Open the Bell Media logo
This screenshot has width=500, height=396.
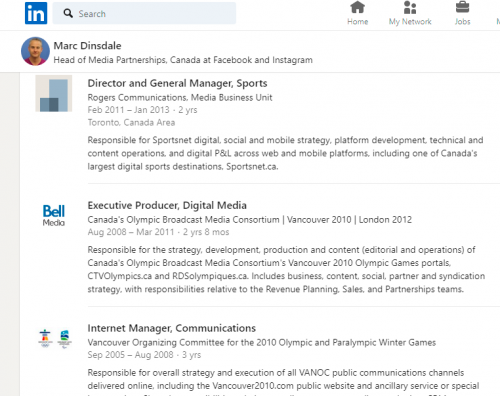54,215
